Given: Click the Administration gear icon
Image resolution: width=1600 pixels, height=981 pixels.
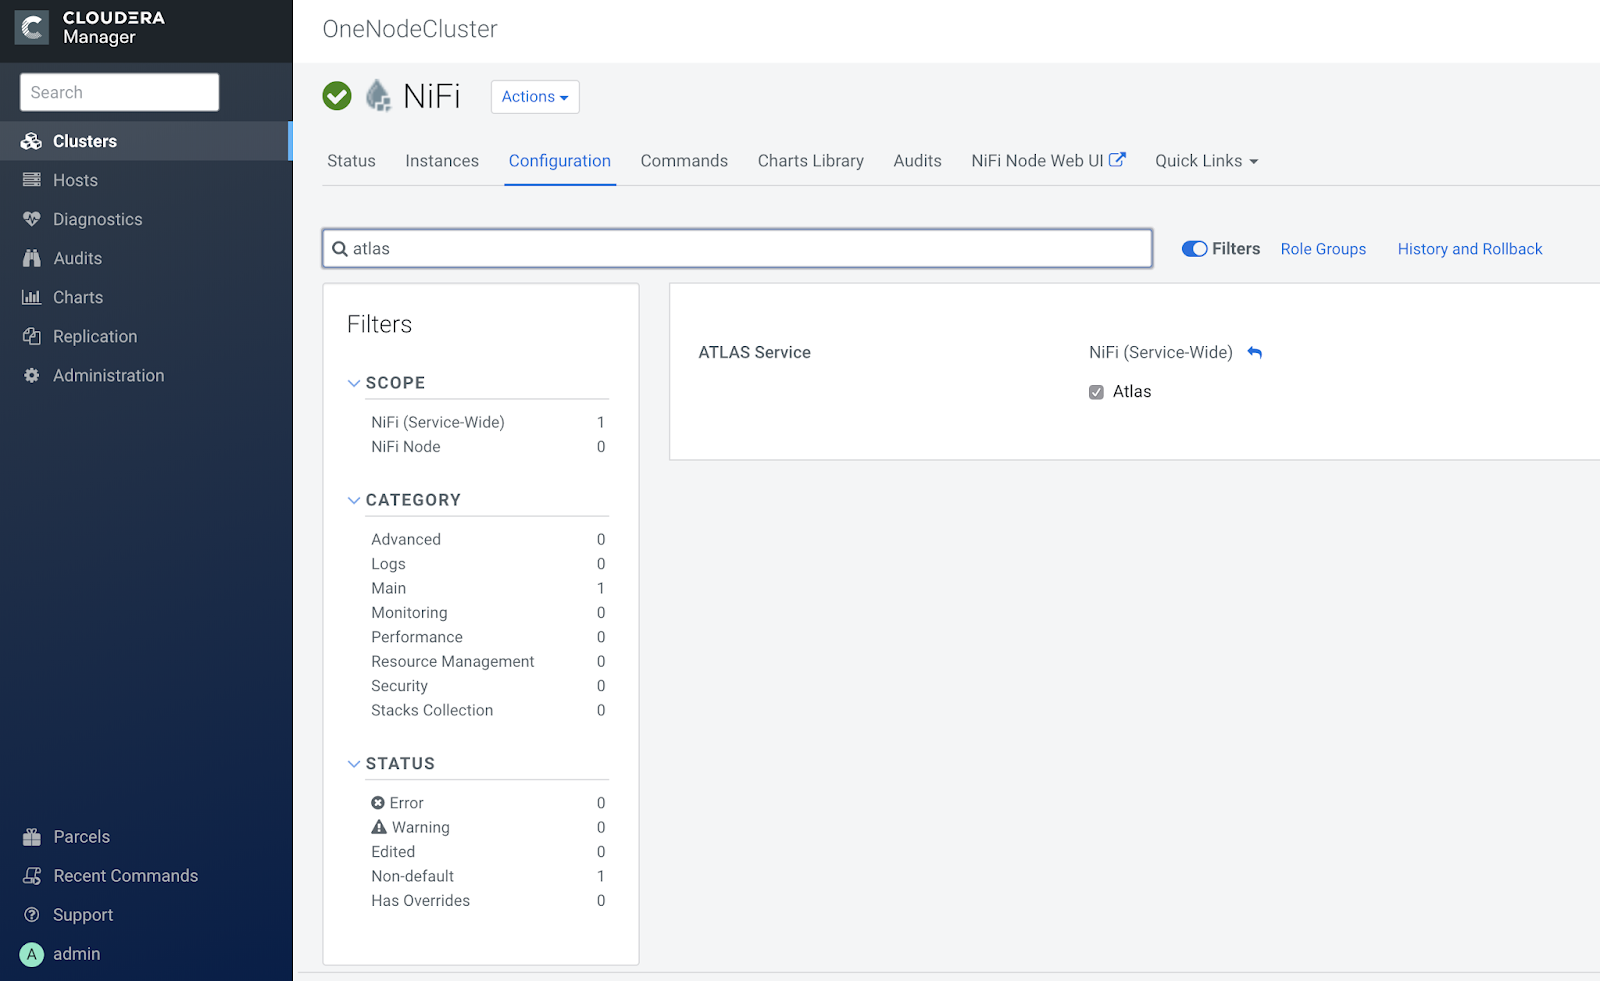Looking at the screenshot, I should pos(32,375).
